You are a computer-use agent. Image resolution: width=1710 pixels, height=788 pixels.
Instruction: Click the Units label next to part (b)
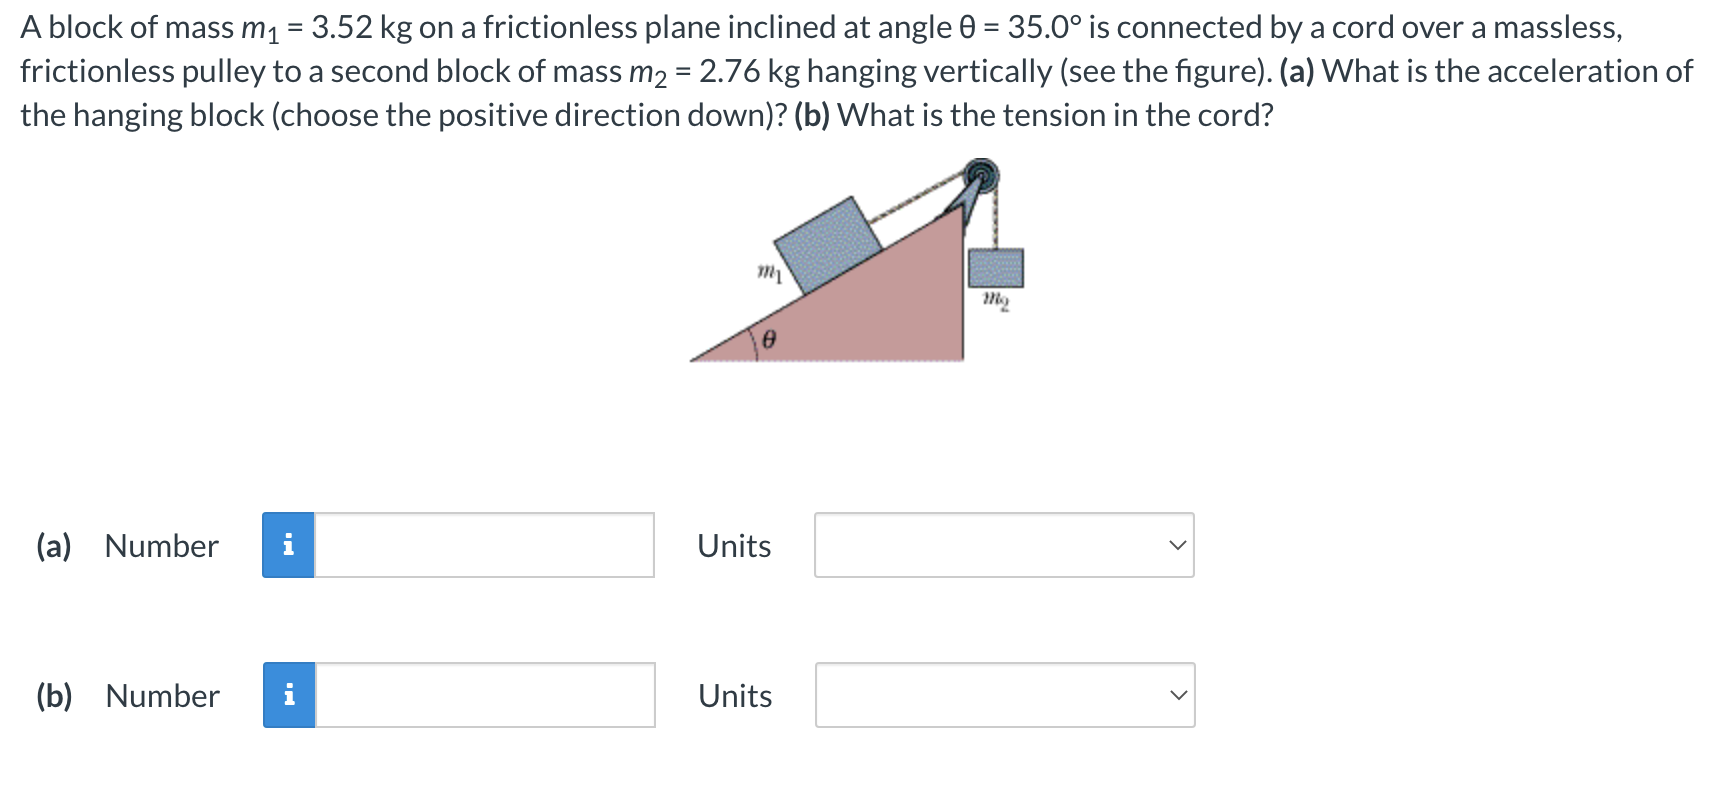tap(734, 695)
